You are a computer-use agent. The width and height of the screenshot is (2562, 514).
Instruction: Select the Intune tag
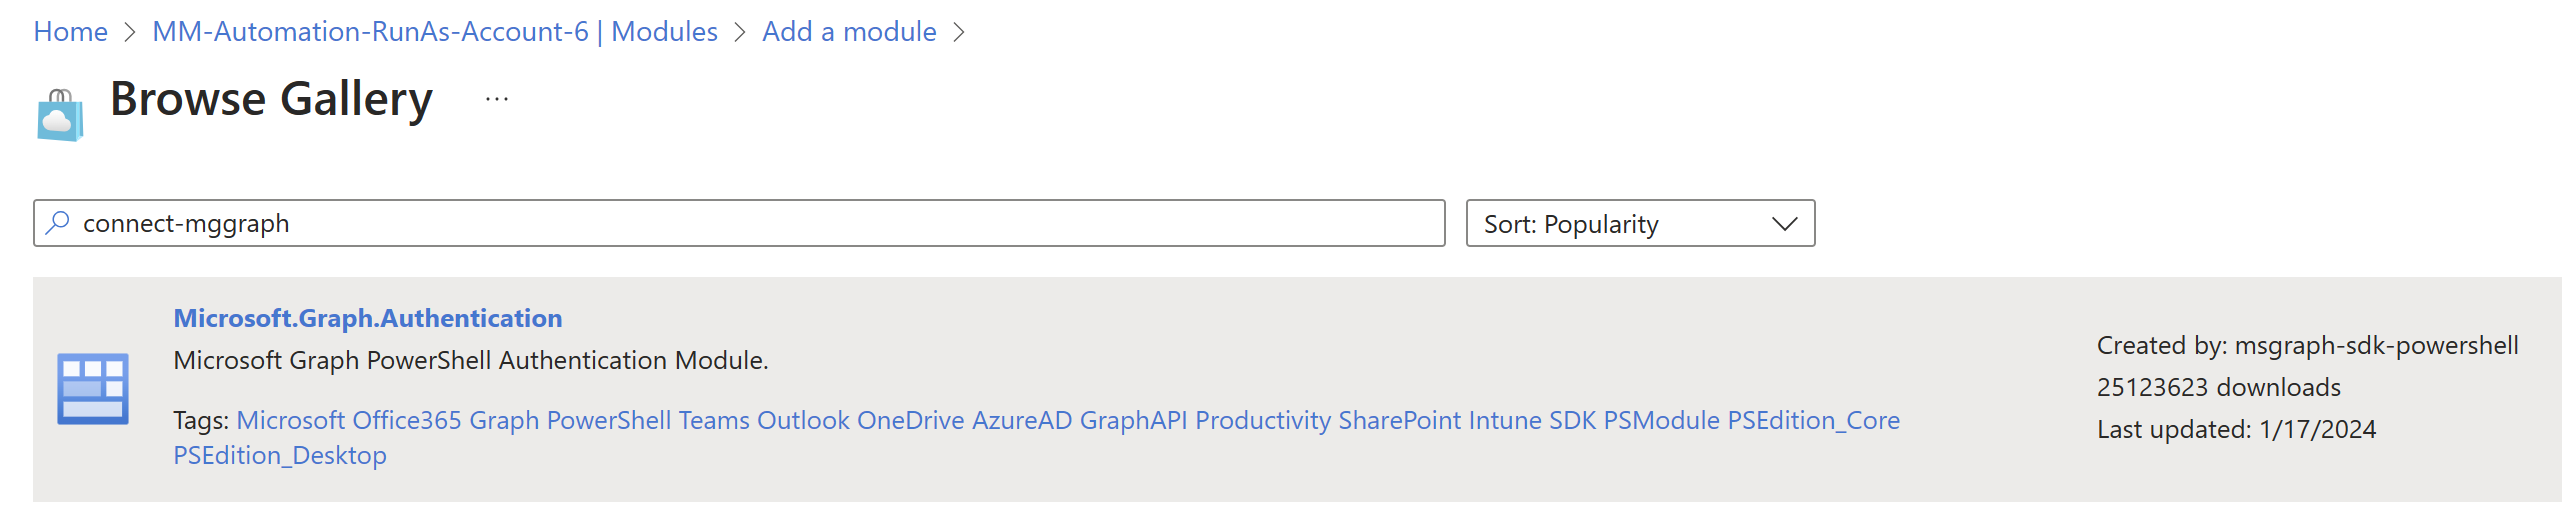point(1505,420)
